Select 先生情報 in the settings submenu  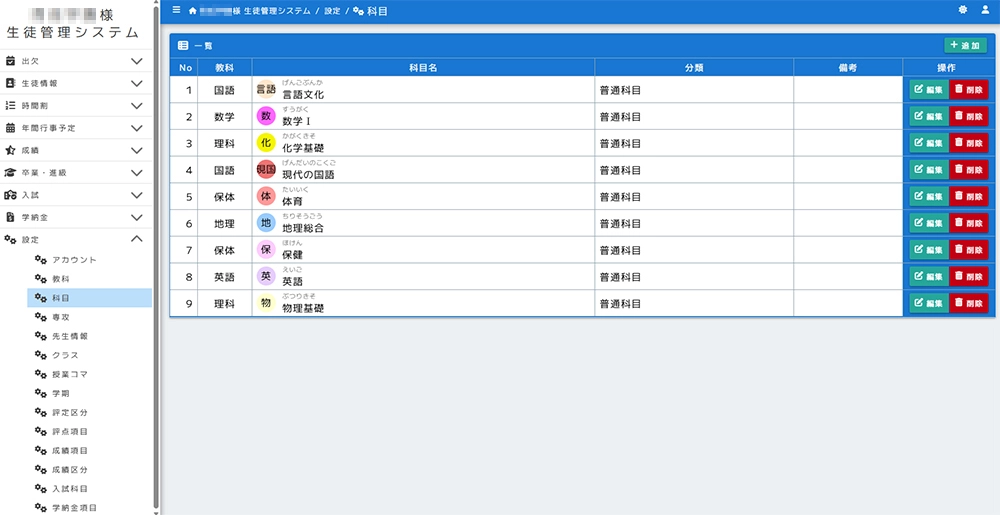point(70,336)
